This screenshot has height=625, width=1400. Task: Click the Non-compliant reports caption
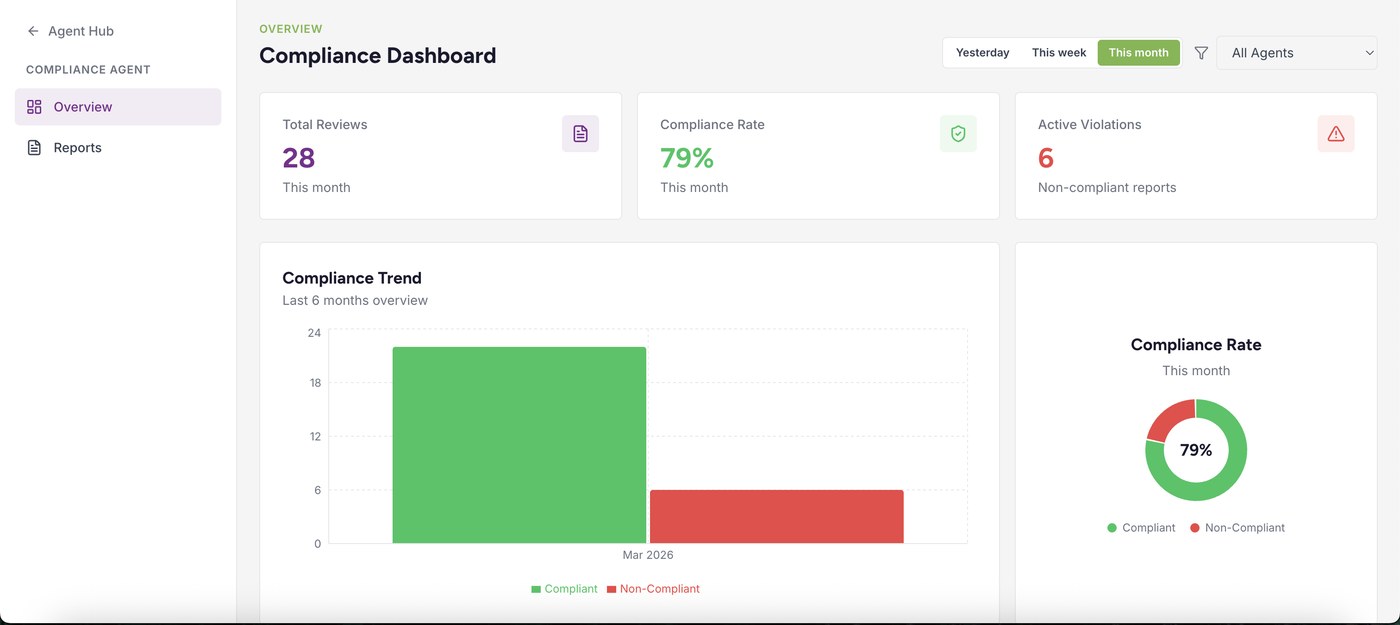(x=1107, y=188)
